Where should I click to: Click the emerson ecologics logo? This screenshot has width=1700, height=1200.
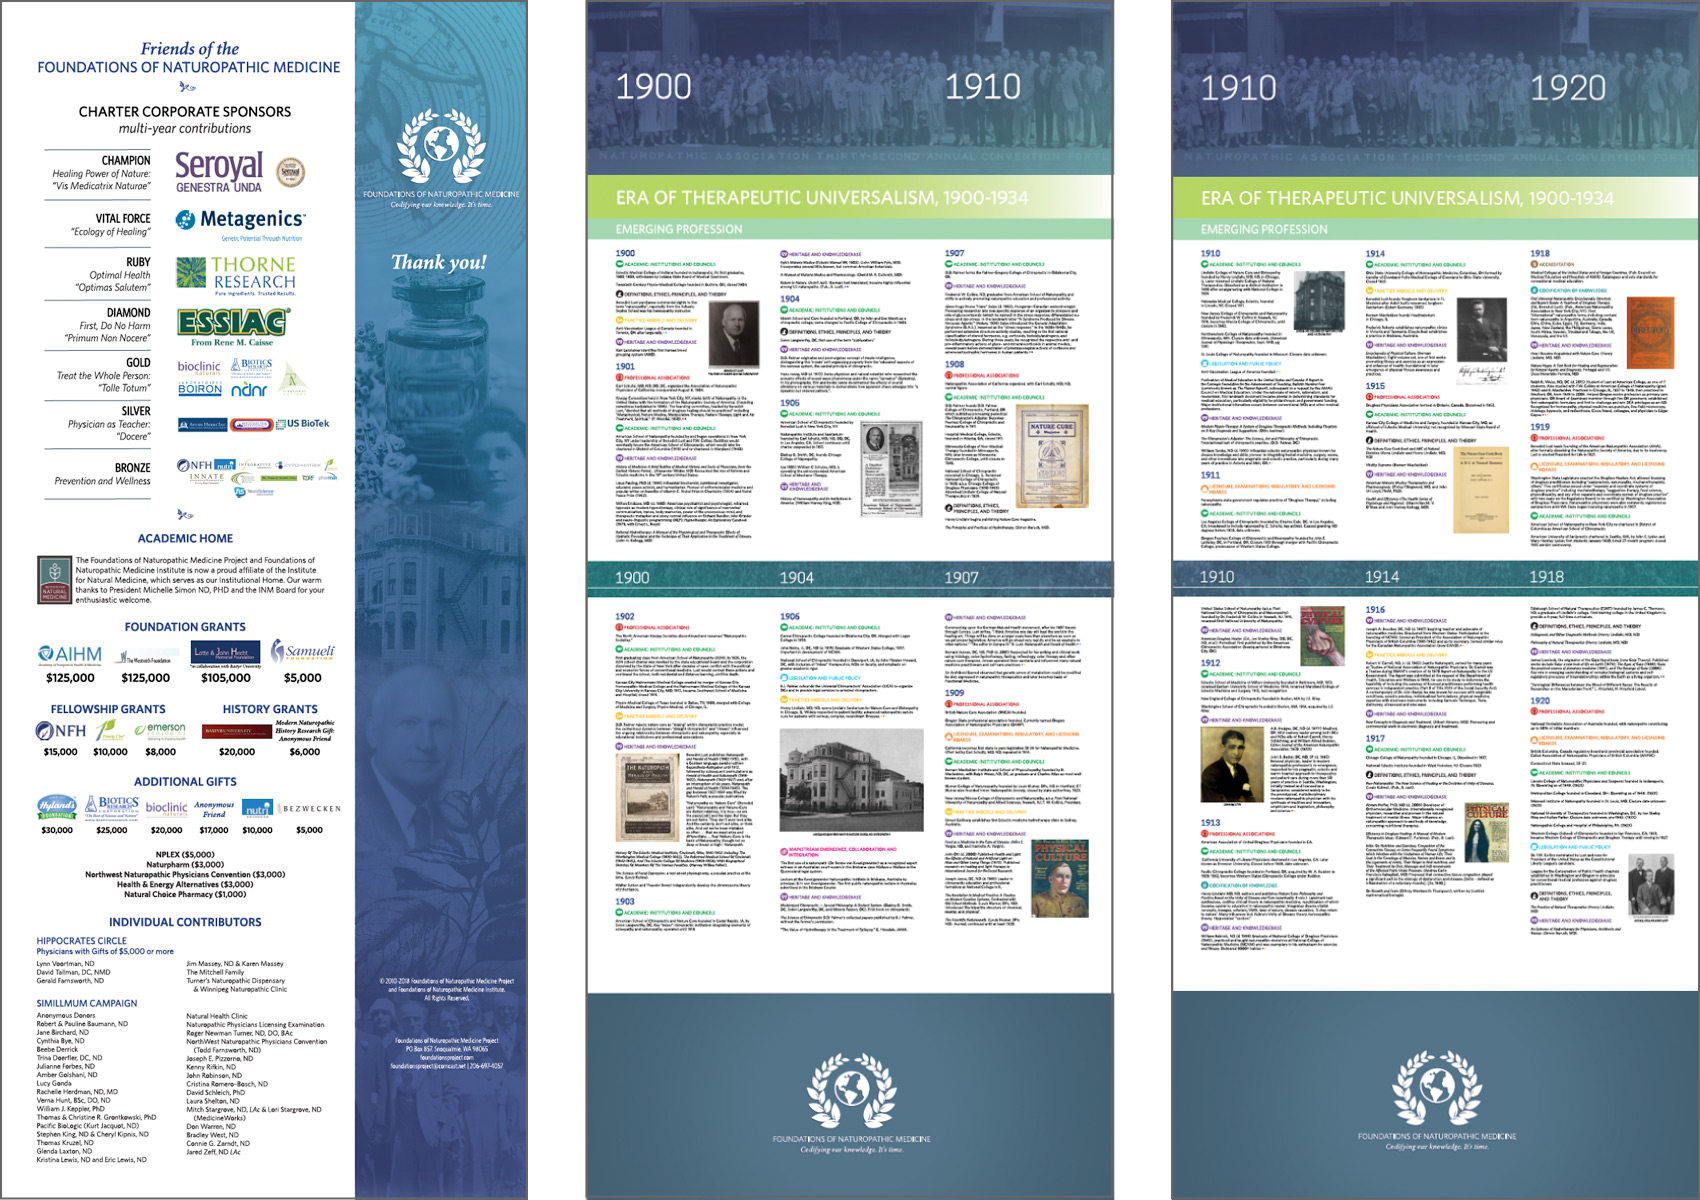(x=161, y=730)
